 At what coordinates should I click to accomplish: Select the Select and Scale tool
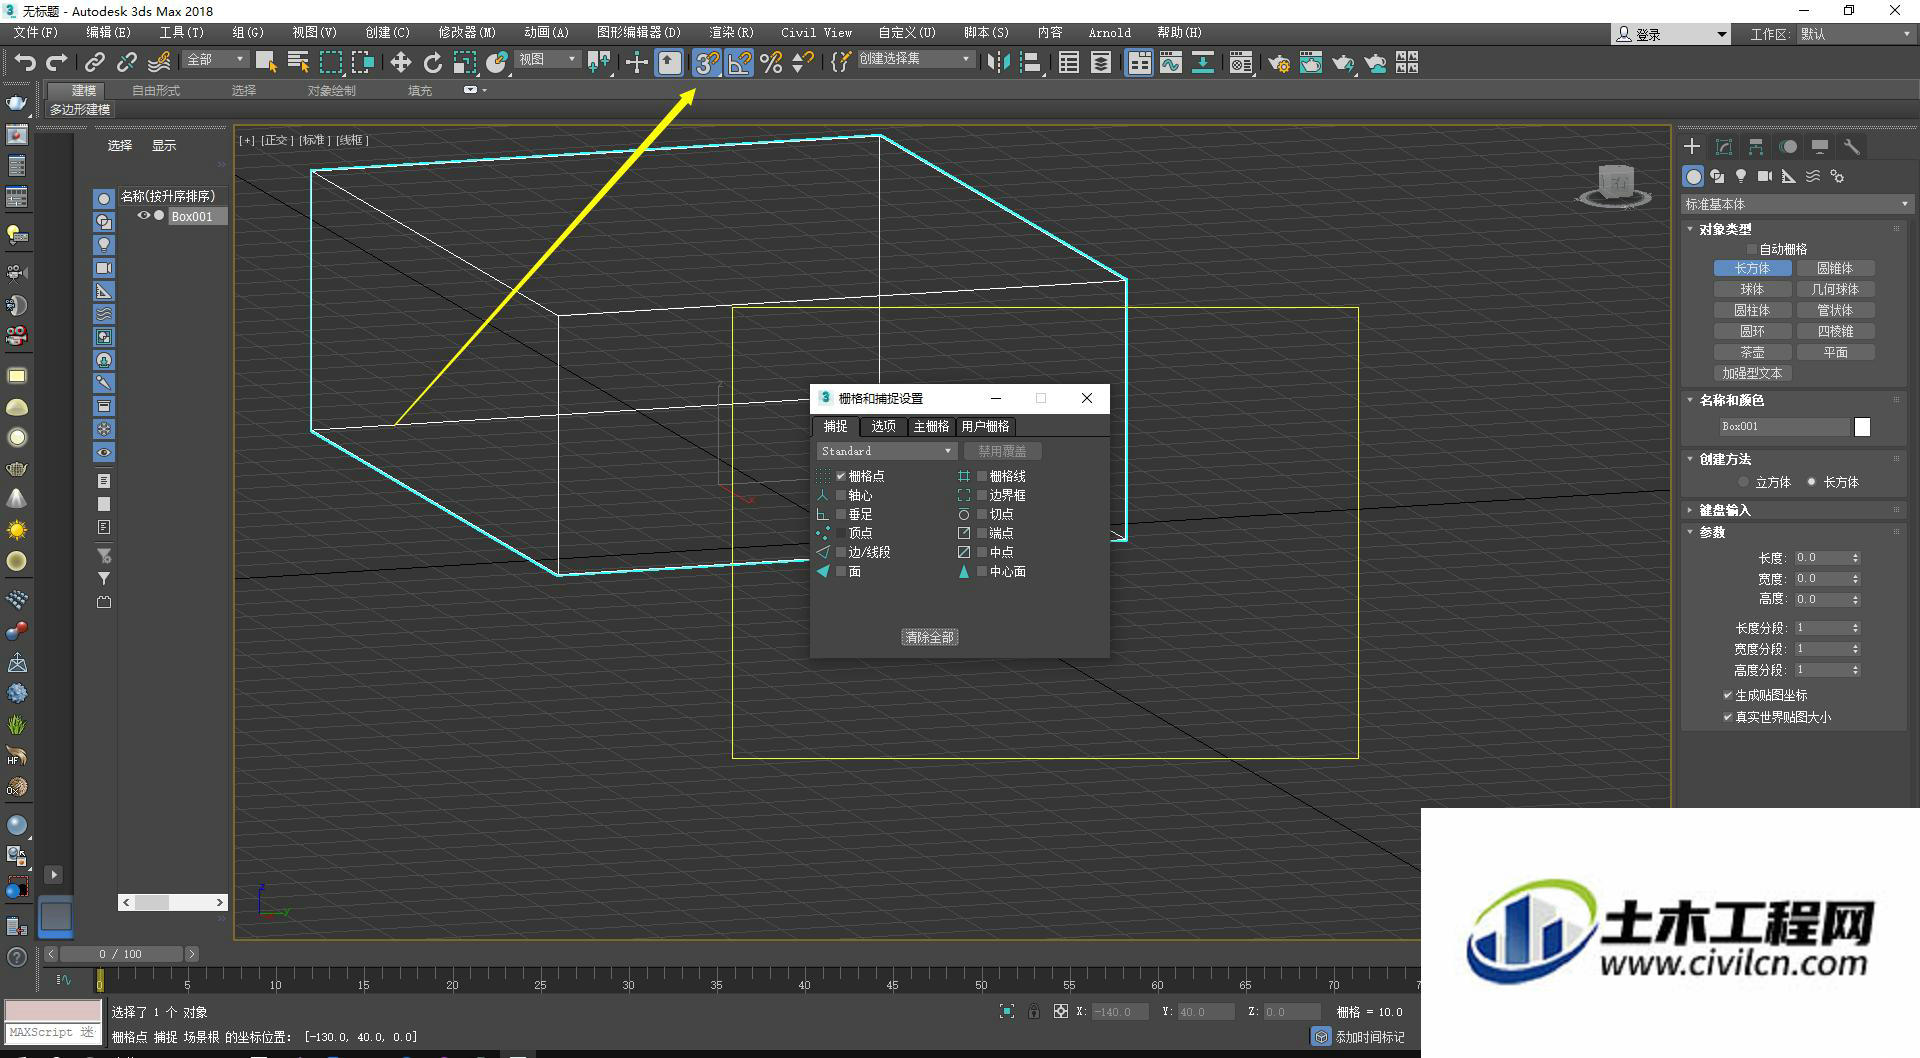(464, 62)
